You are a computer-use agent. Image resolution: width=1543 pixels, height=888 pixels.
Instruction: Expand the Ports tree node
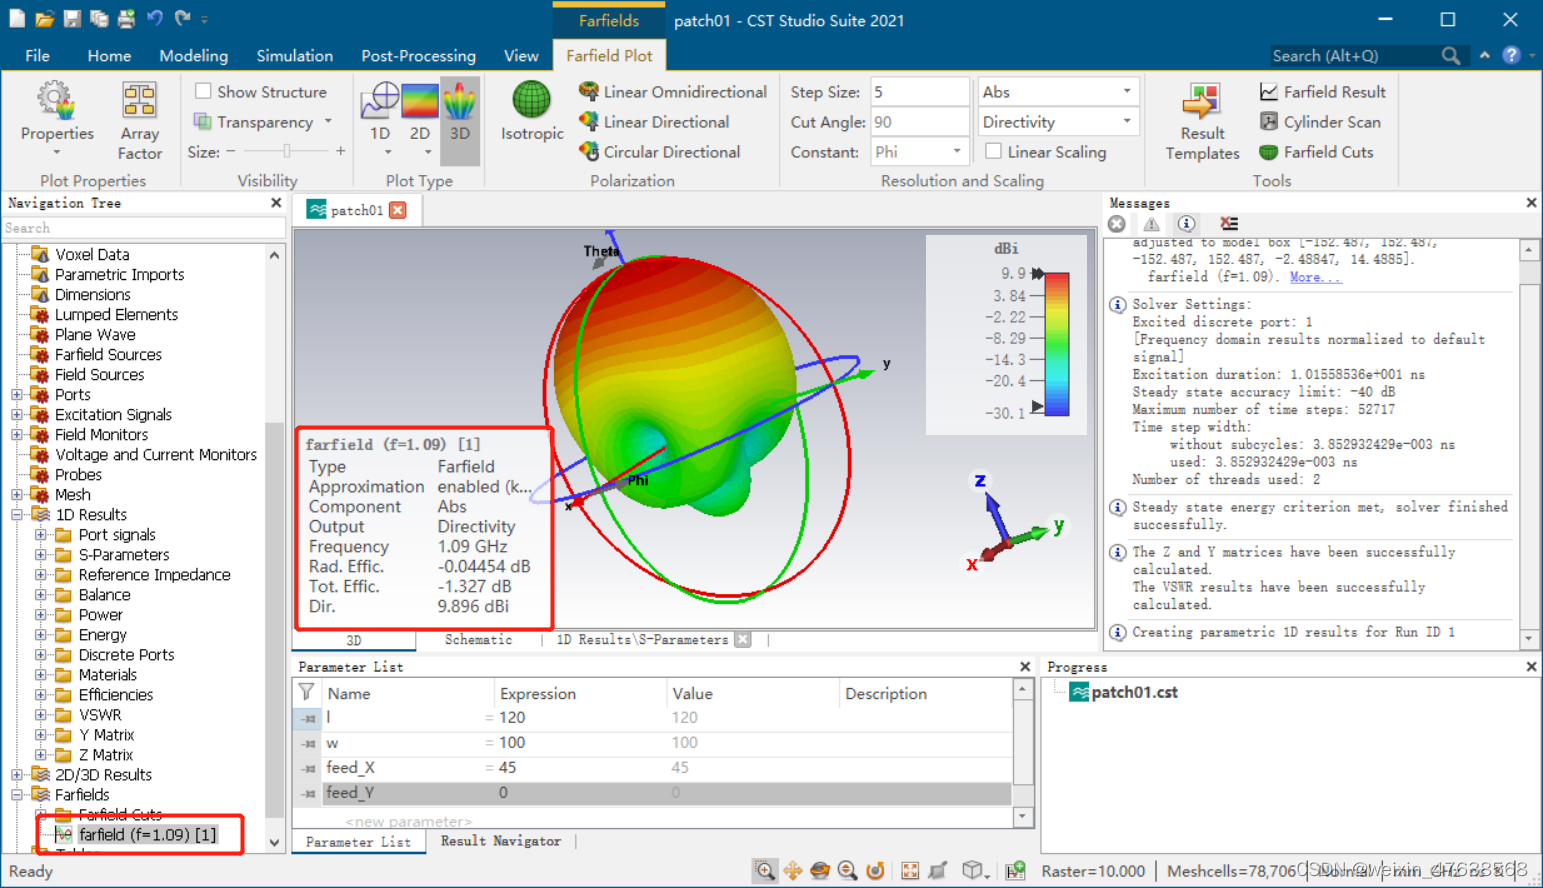pos(17,395)
